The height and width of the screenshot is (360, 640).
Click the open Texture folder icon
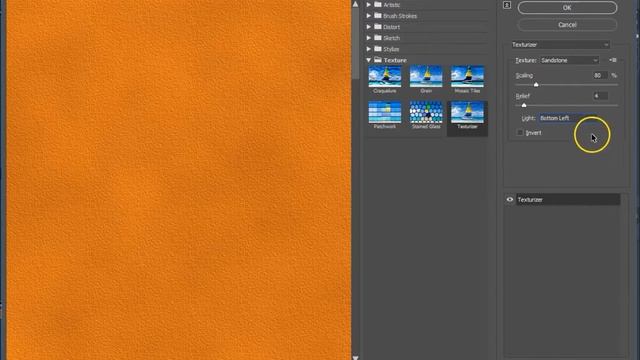pyautogui.click(x=378, y=60)
